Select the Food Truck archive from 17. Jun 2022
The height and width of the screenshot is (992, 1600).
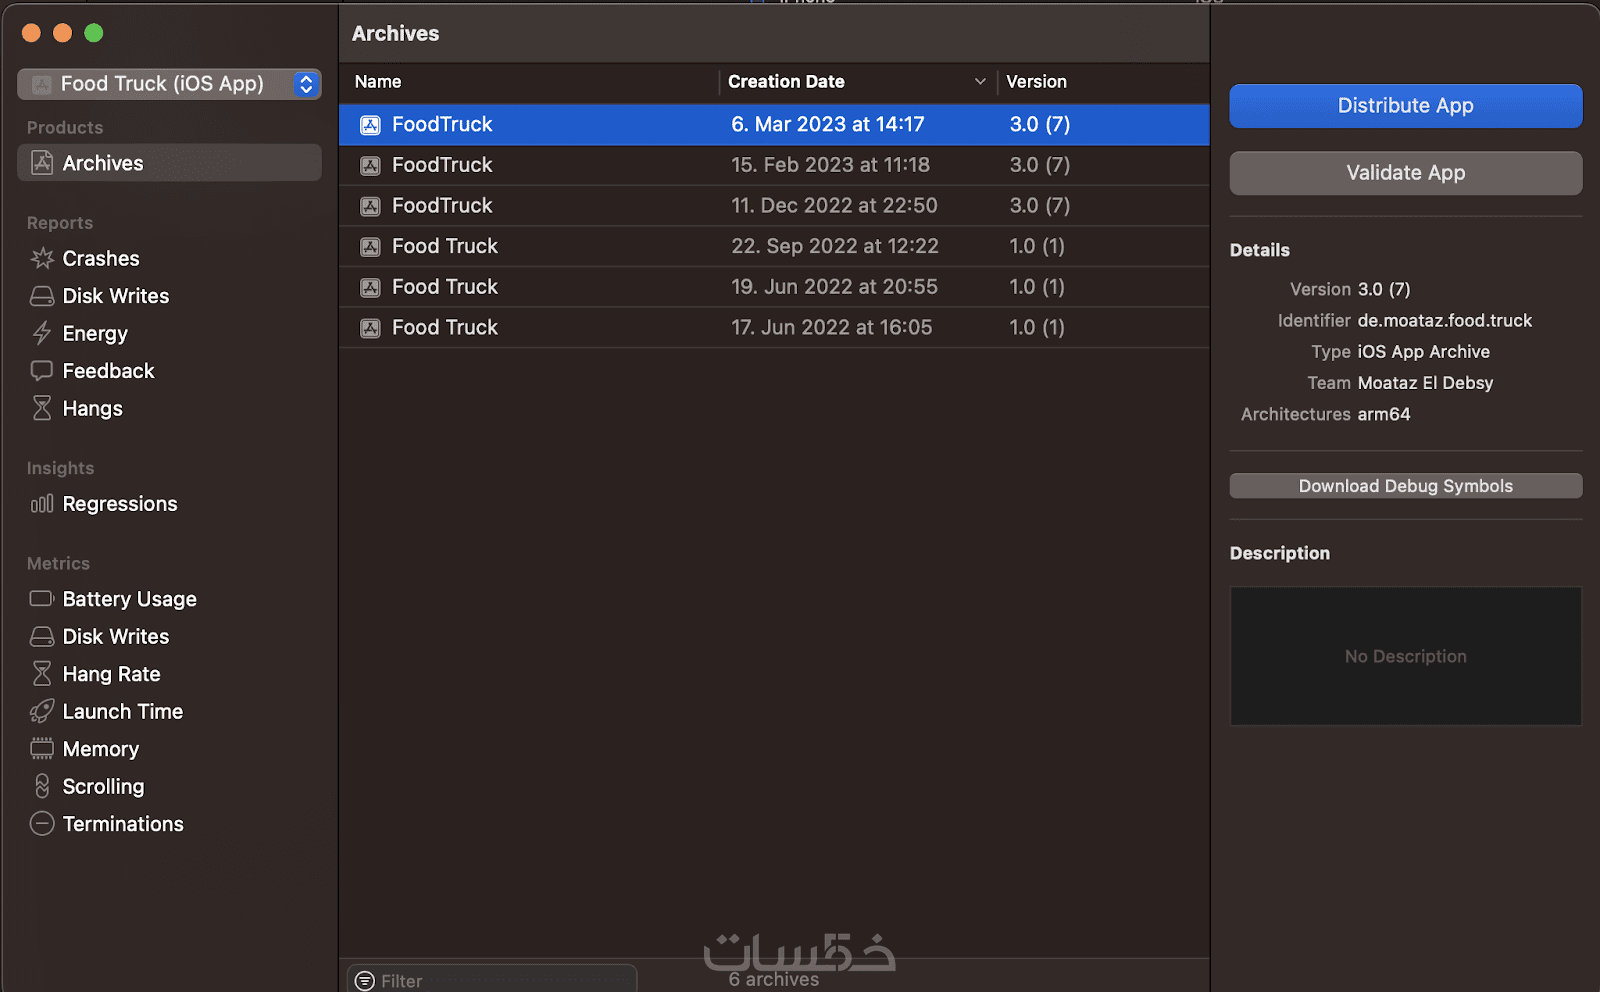point(774,328)
